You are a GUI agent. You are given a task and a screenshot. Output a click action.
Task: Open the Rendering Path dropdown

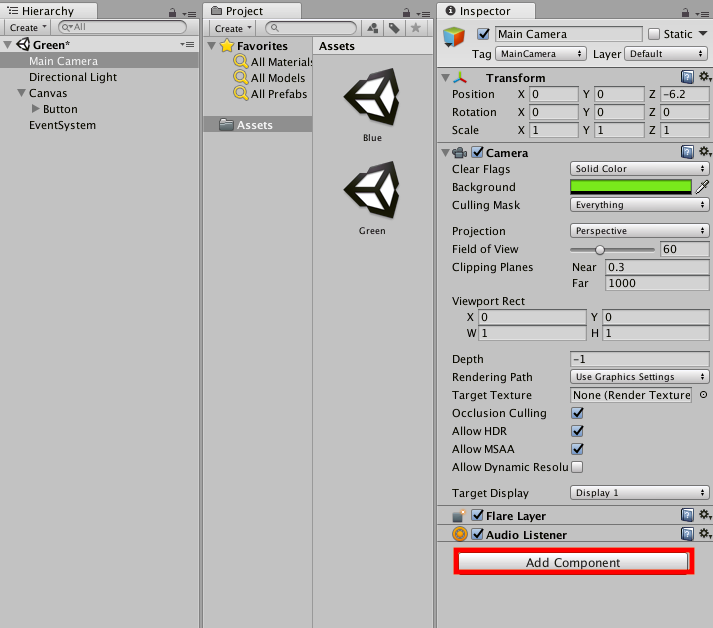tap(639, 377)
